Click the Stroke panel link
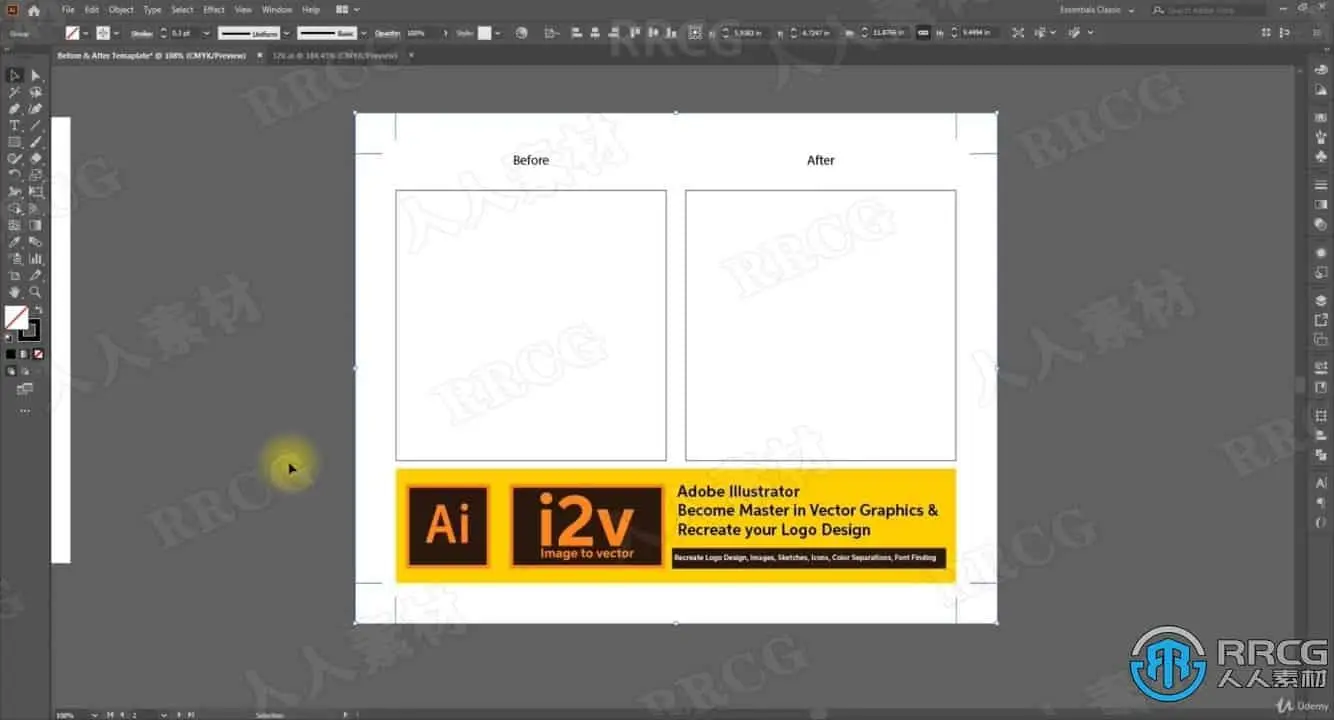Image resolution: width=1334 pixels, height=720 pixels. coord(141,33)
